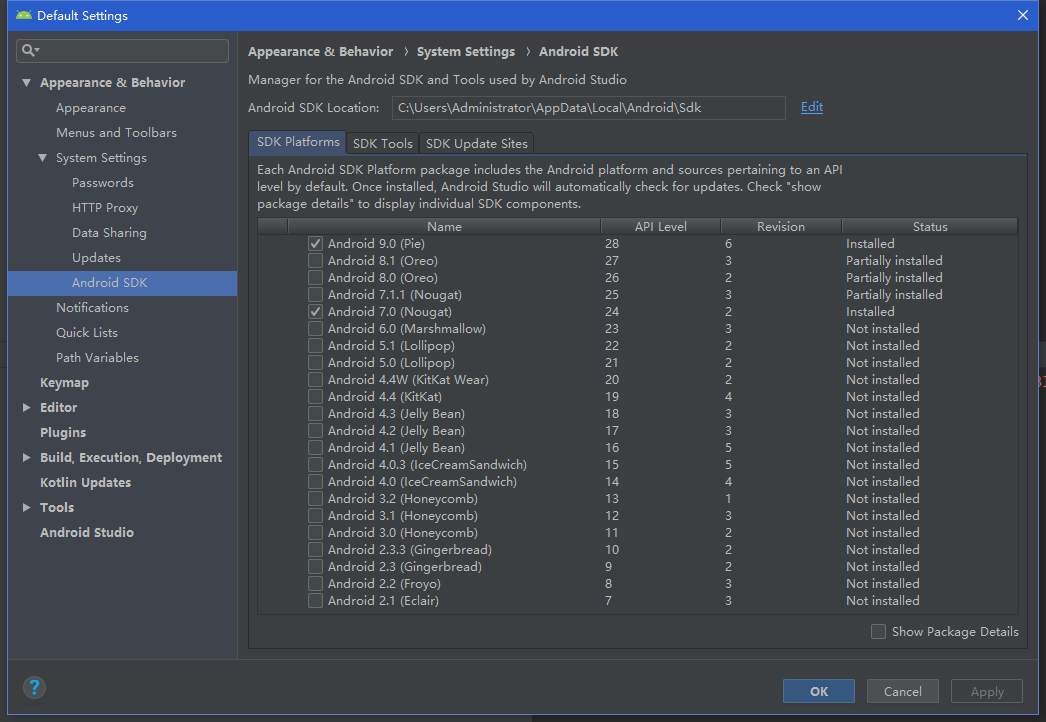Sort by API Level column header
This screenshot has height=722, width=1046.
(x=660, y=226)
